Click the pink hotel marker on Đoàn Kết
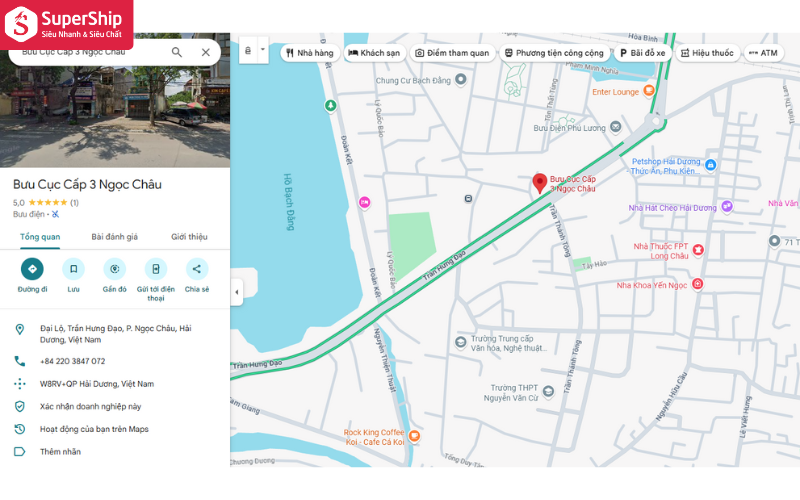This screenshot has width=800, height=500. pos(364,203)
